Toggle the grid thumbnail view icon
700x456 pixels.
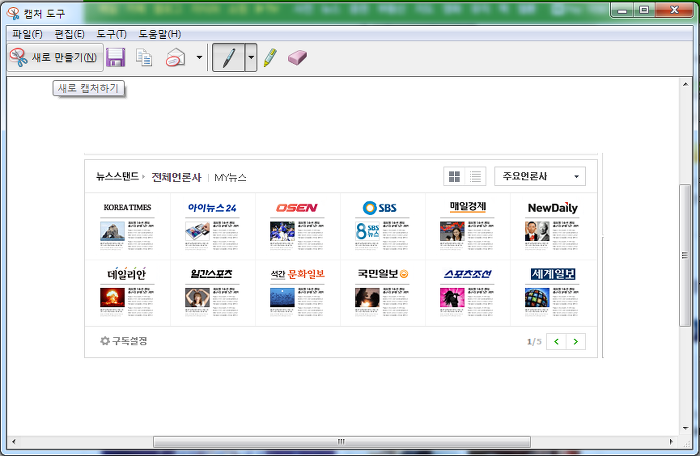click(x=454, y=176)
